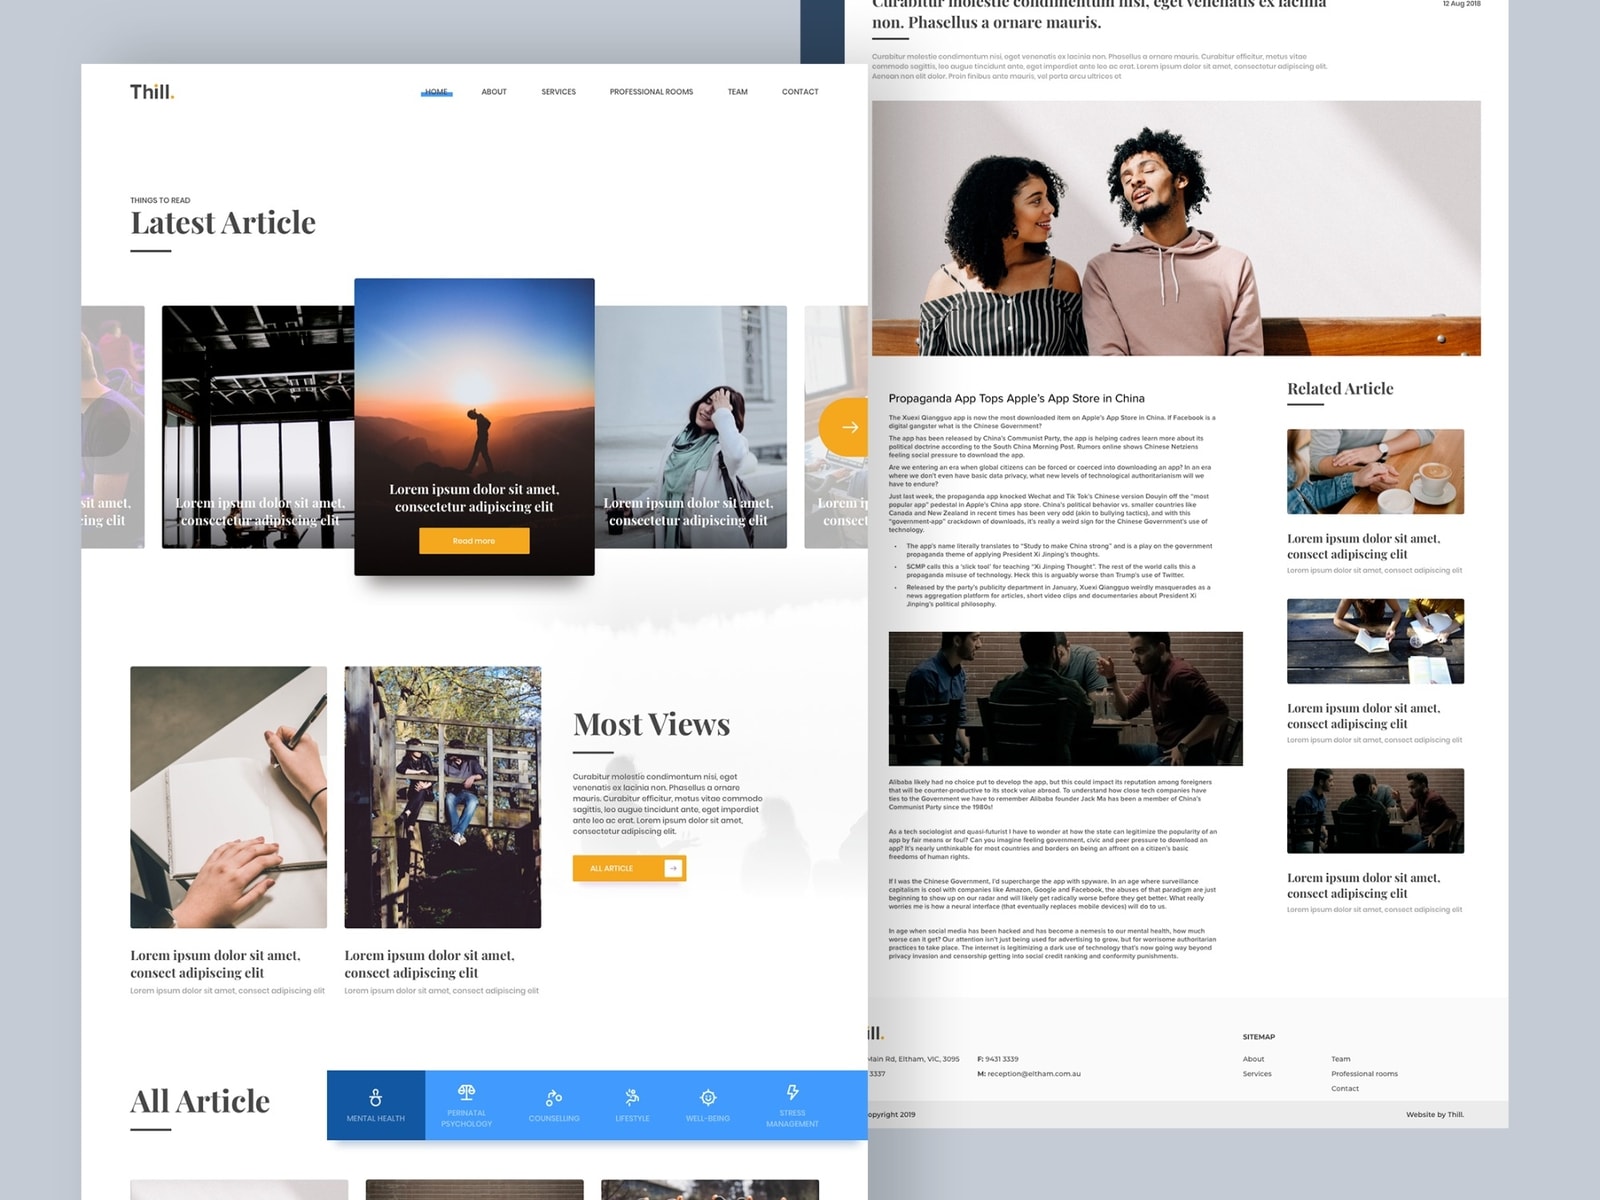Click the All Article button
Viewport: 1600px width, 1200px height.
(629, 868)
